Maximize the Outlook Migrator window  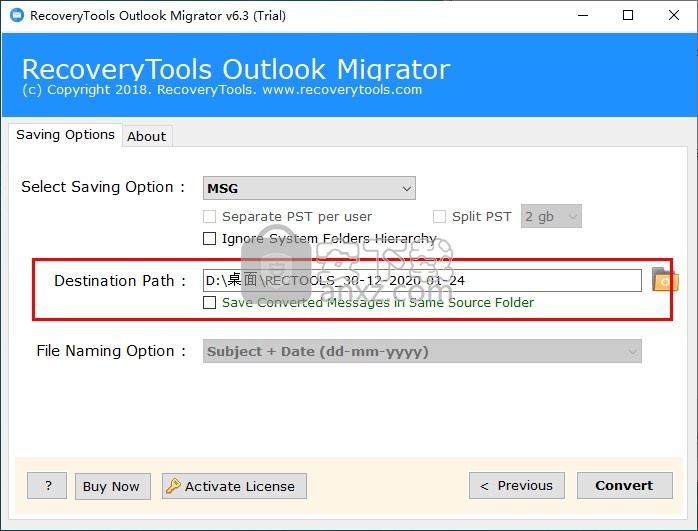[x=628, y=16]
